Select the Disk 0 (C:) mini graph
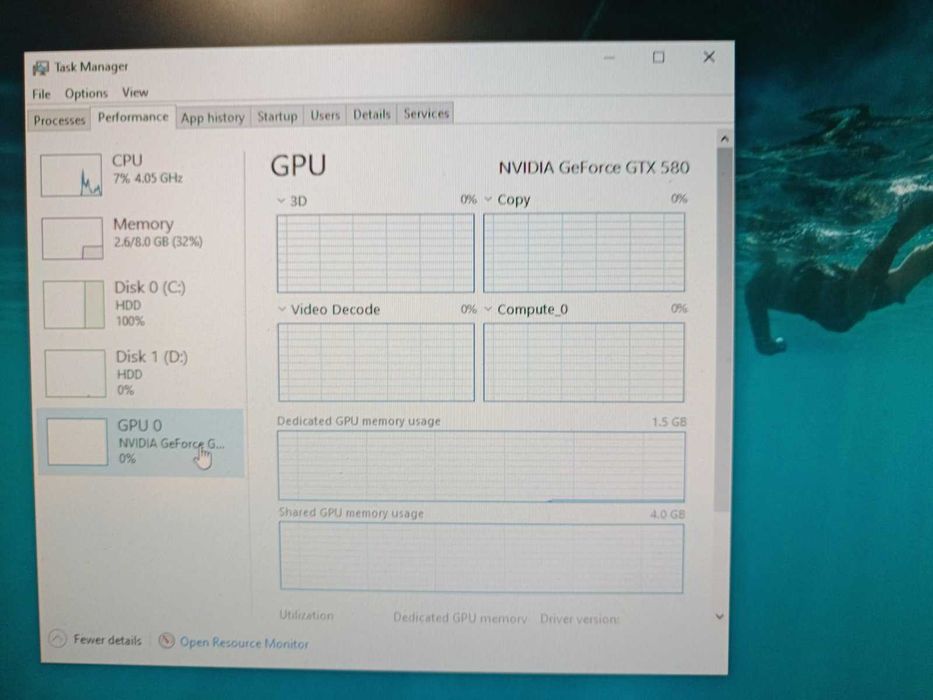Screen dimensions: 933x700 point(74,305)
